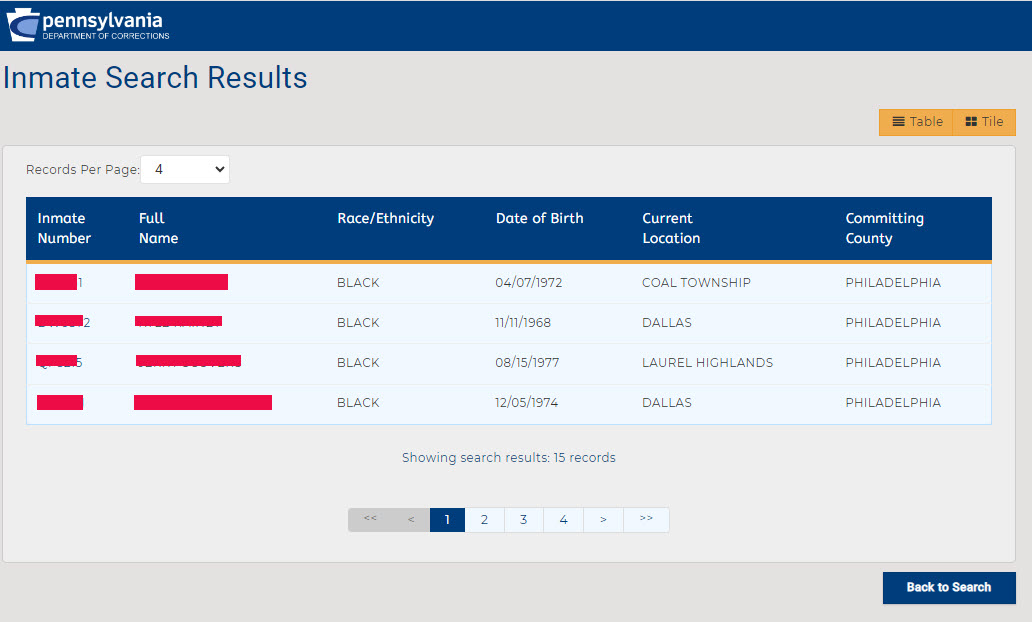Go to results page 4
The height and width of the screenshot is (622, 1032).
563,520
